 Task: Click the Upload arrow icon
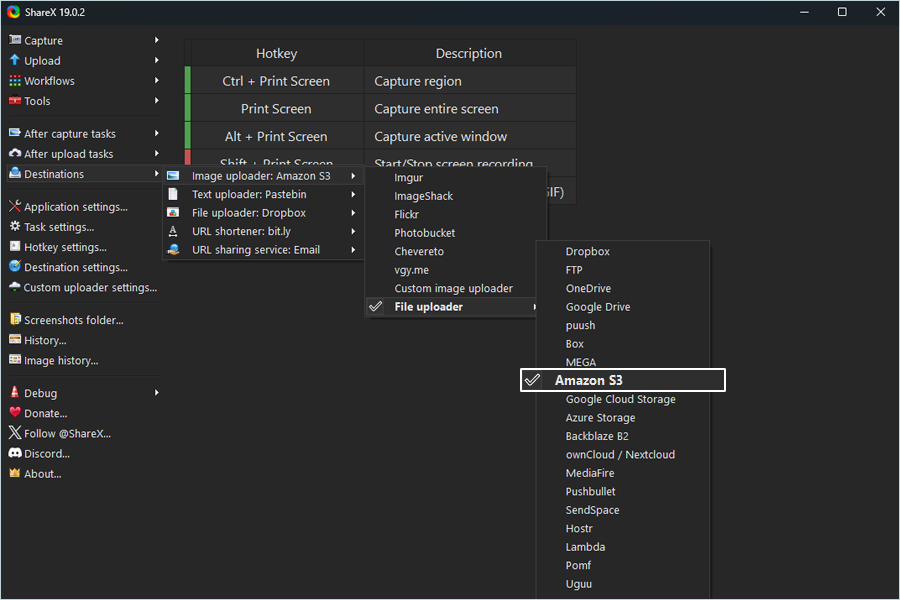pyautogui.click(x=15, y=60)
